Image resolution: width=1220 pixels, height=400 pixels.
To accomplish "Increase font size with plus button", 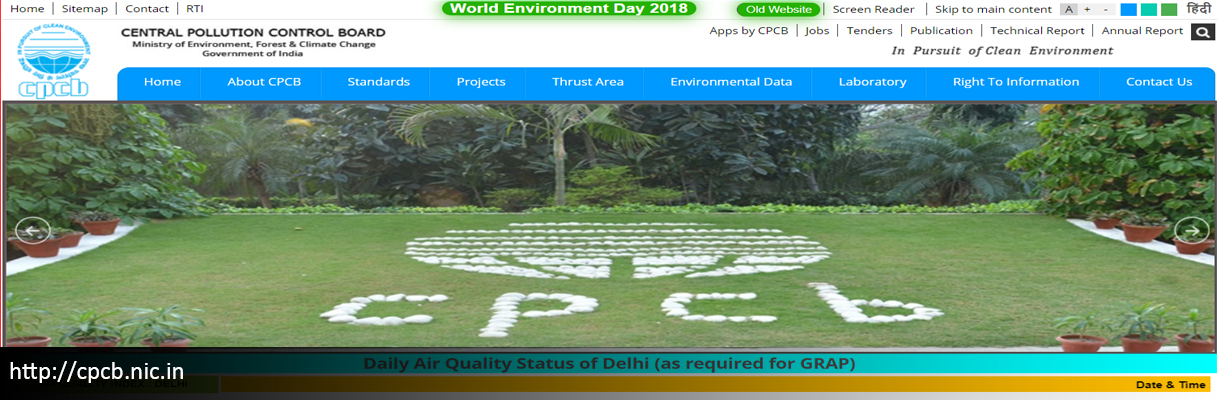I will [1087, 9].
